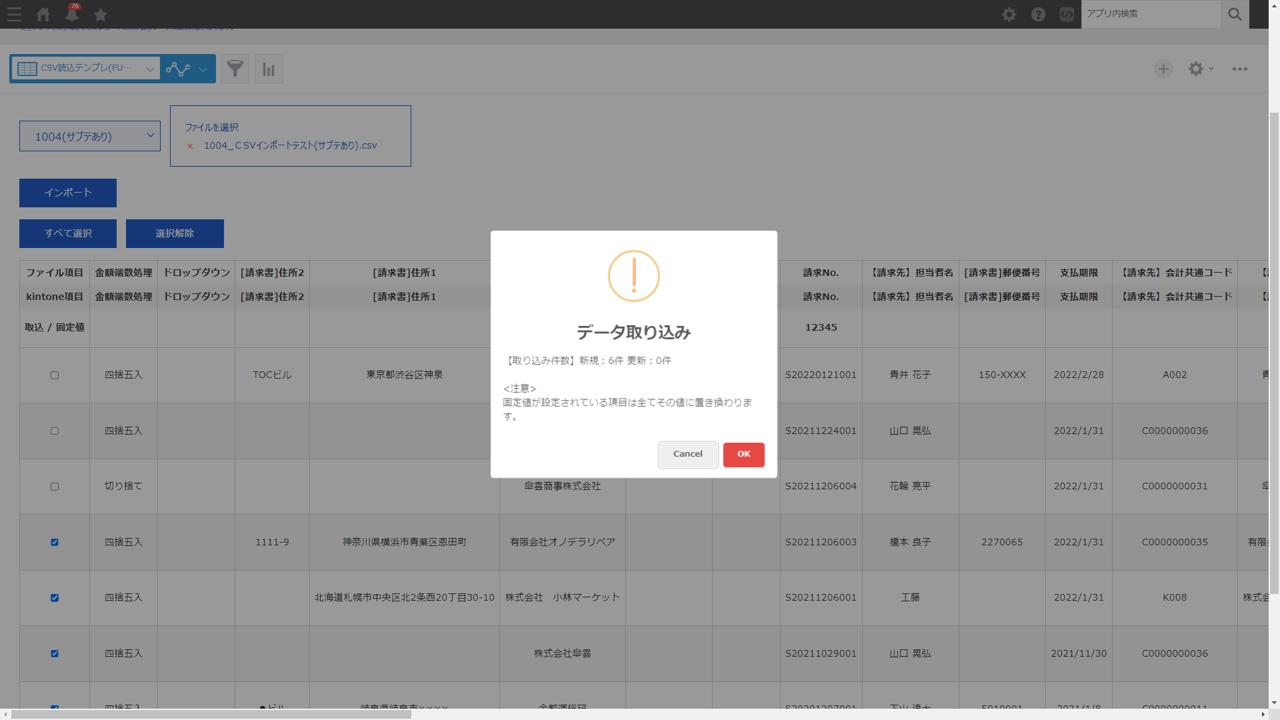Image resolution: width=1280 pixels, height=720 pixels.
Task: Click the 花輪 亮平 cell
Action: coord(910,486)
